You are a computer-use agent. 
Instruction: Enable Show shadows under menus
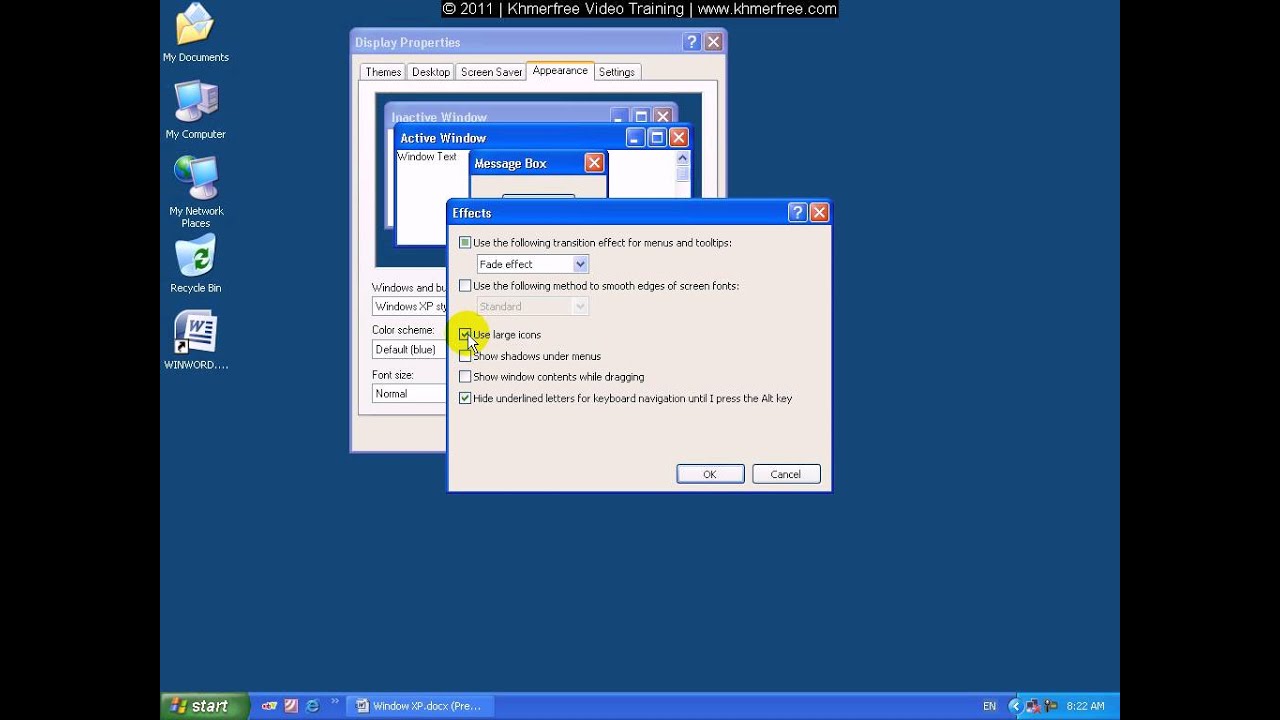pyautogui.click(x=465, y=356)
